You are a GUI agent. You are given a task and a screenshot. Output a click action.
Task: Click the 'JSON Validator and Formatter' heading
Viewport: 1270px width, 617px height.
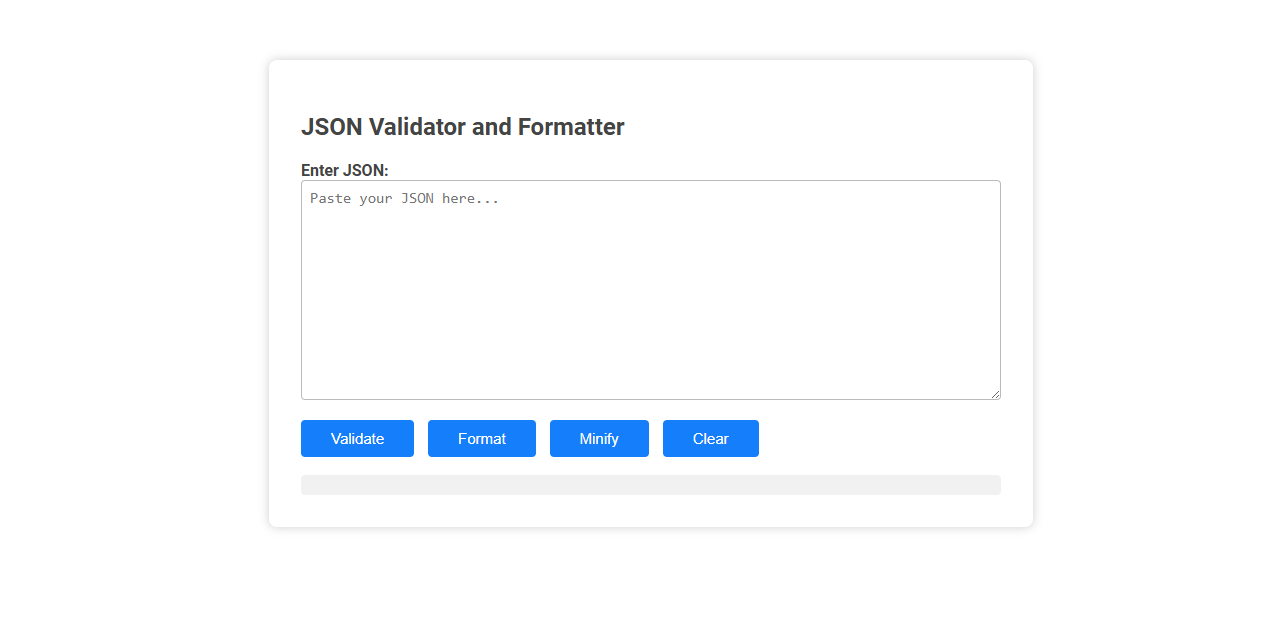coord(462,127)
